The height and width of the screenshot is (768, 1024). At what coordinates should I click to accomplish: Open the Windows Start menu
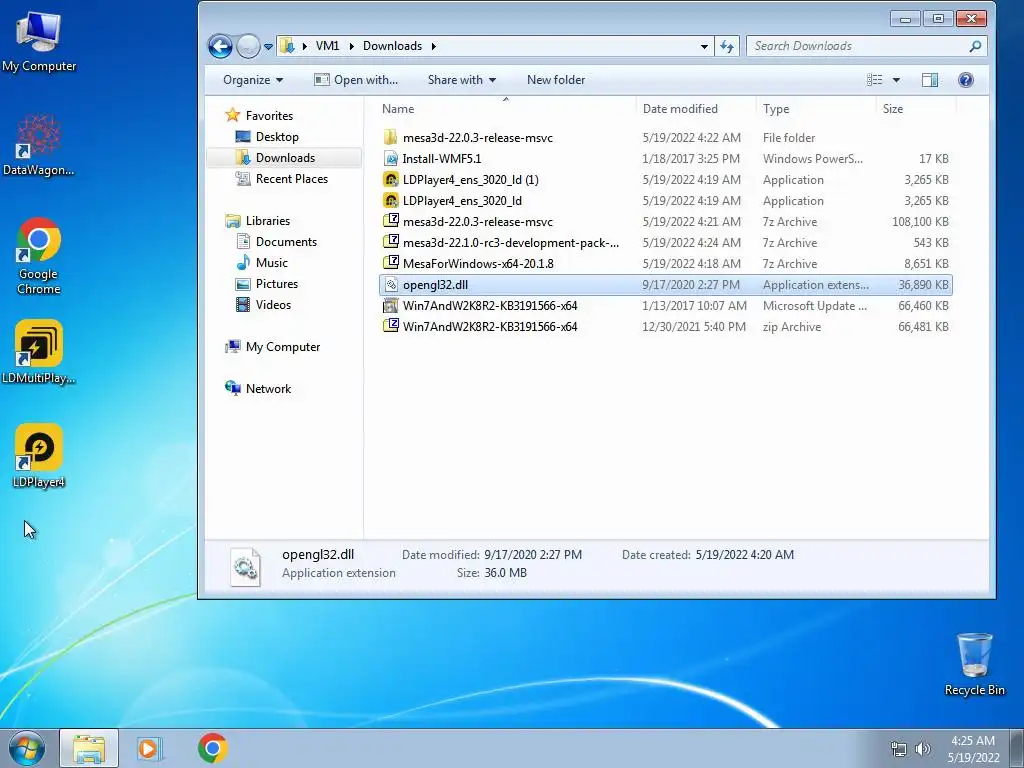pos(27,748)
